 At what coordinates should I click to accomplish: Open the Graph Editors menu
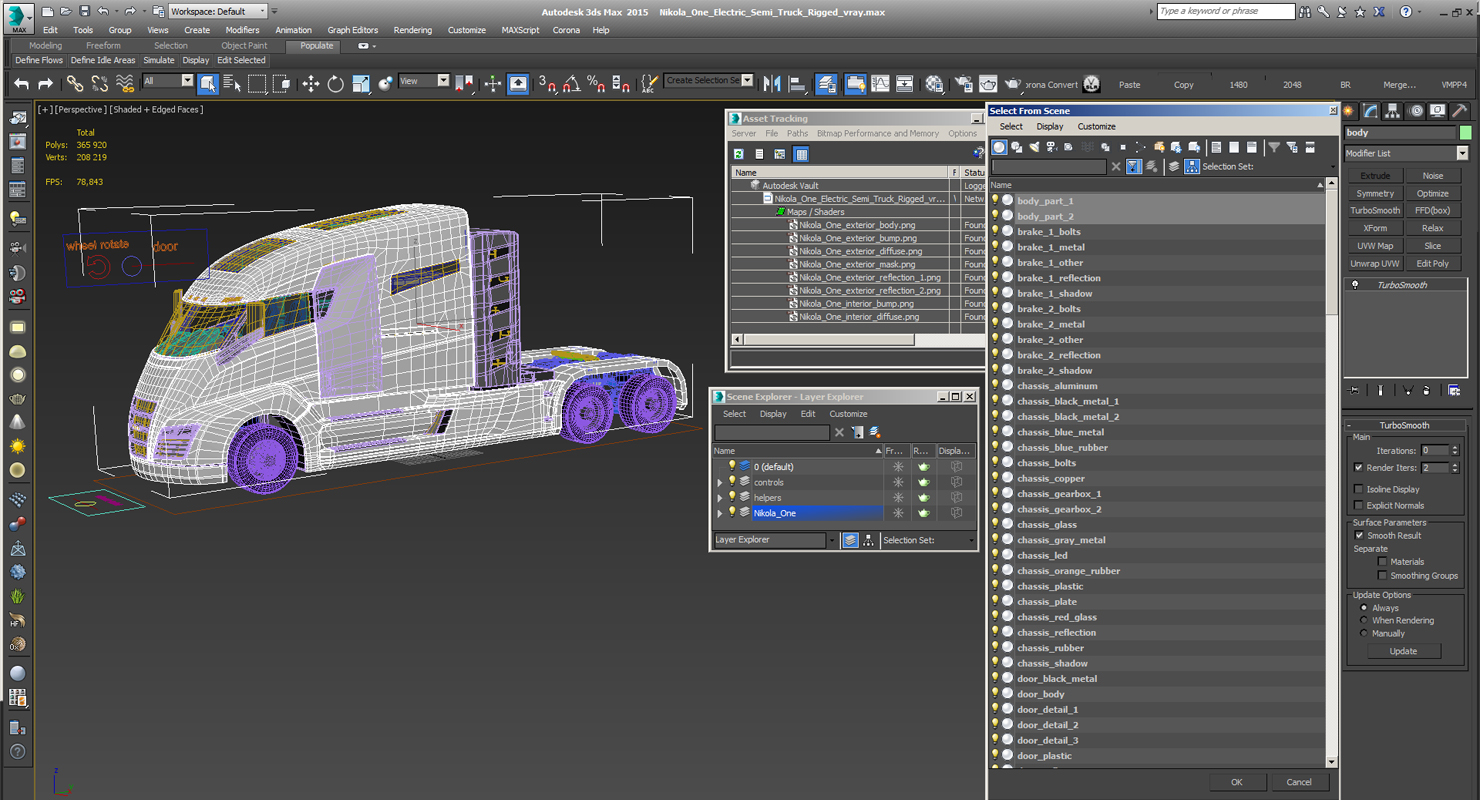point(353,30)
